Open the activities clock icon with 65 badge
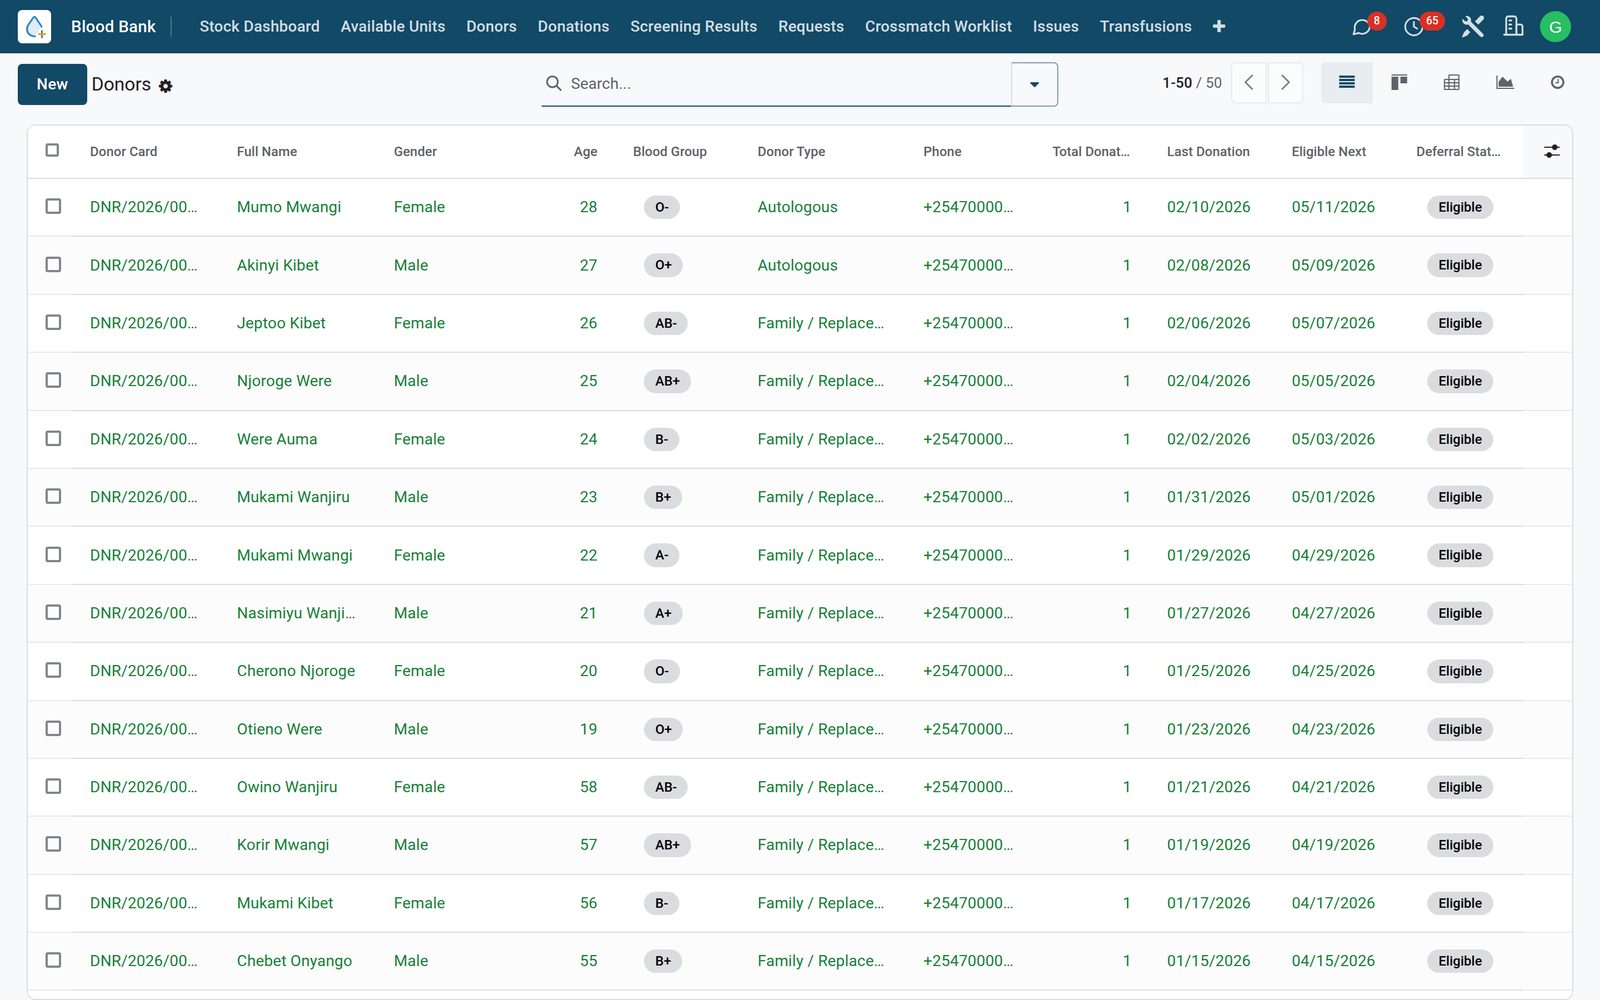This screenshot has height=1000, width=1600. point(1414,27)
